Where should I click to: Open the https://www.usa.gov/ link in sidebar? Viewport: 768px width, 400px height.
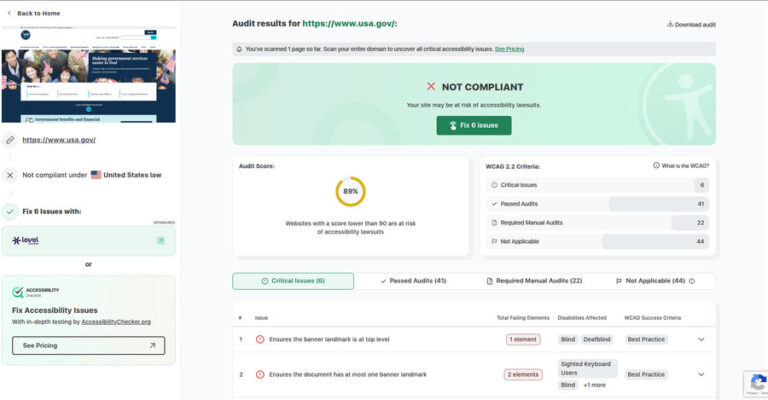pos(59,140)
